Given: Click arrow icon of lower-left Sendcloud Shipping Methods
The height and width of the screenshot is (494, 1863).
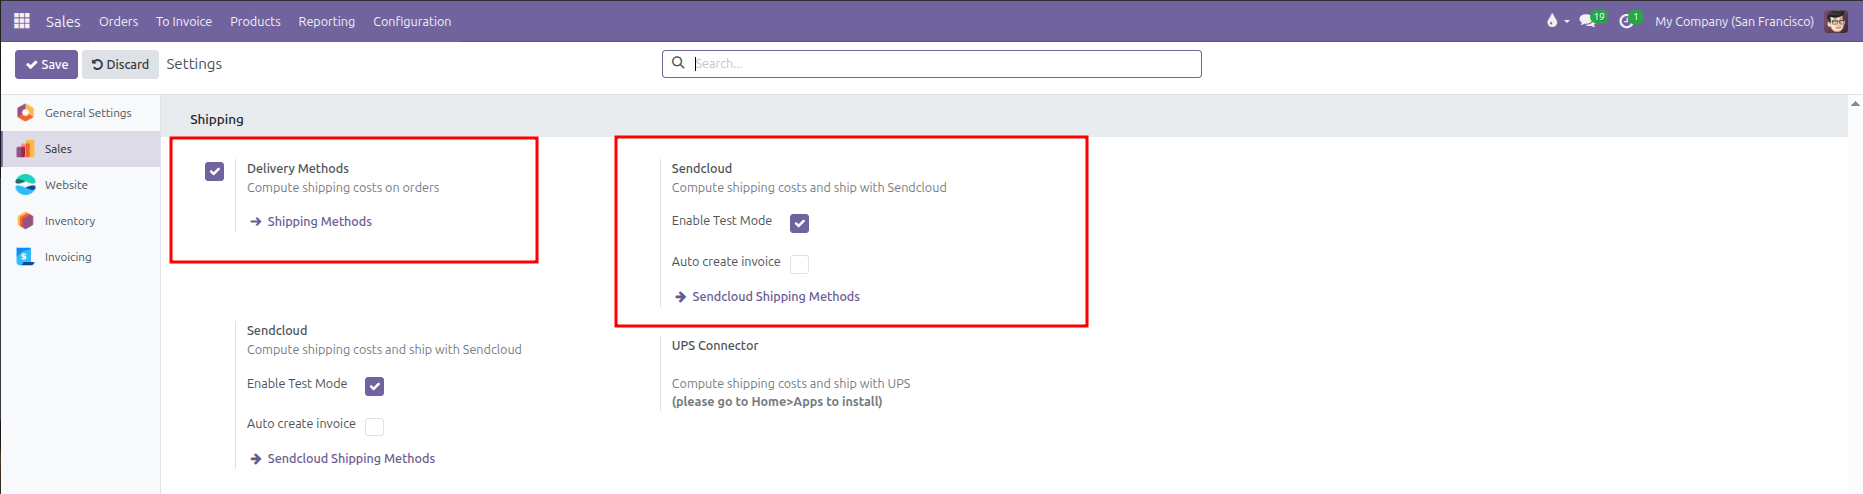Looking at the screenshot, I should pyautogui.click(x=256, y=459).
